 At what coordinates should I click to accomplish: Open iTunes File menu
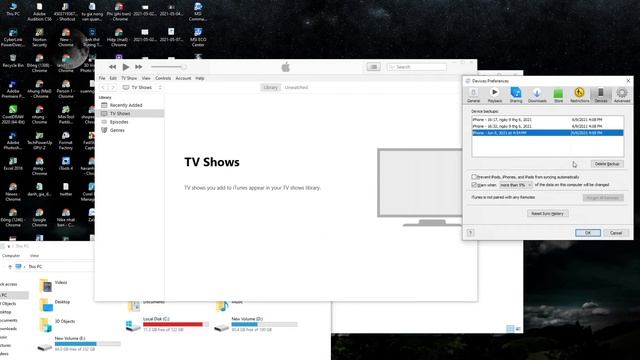coord(102,78)
